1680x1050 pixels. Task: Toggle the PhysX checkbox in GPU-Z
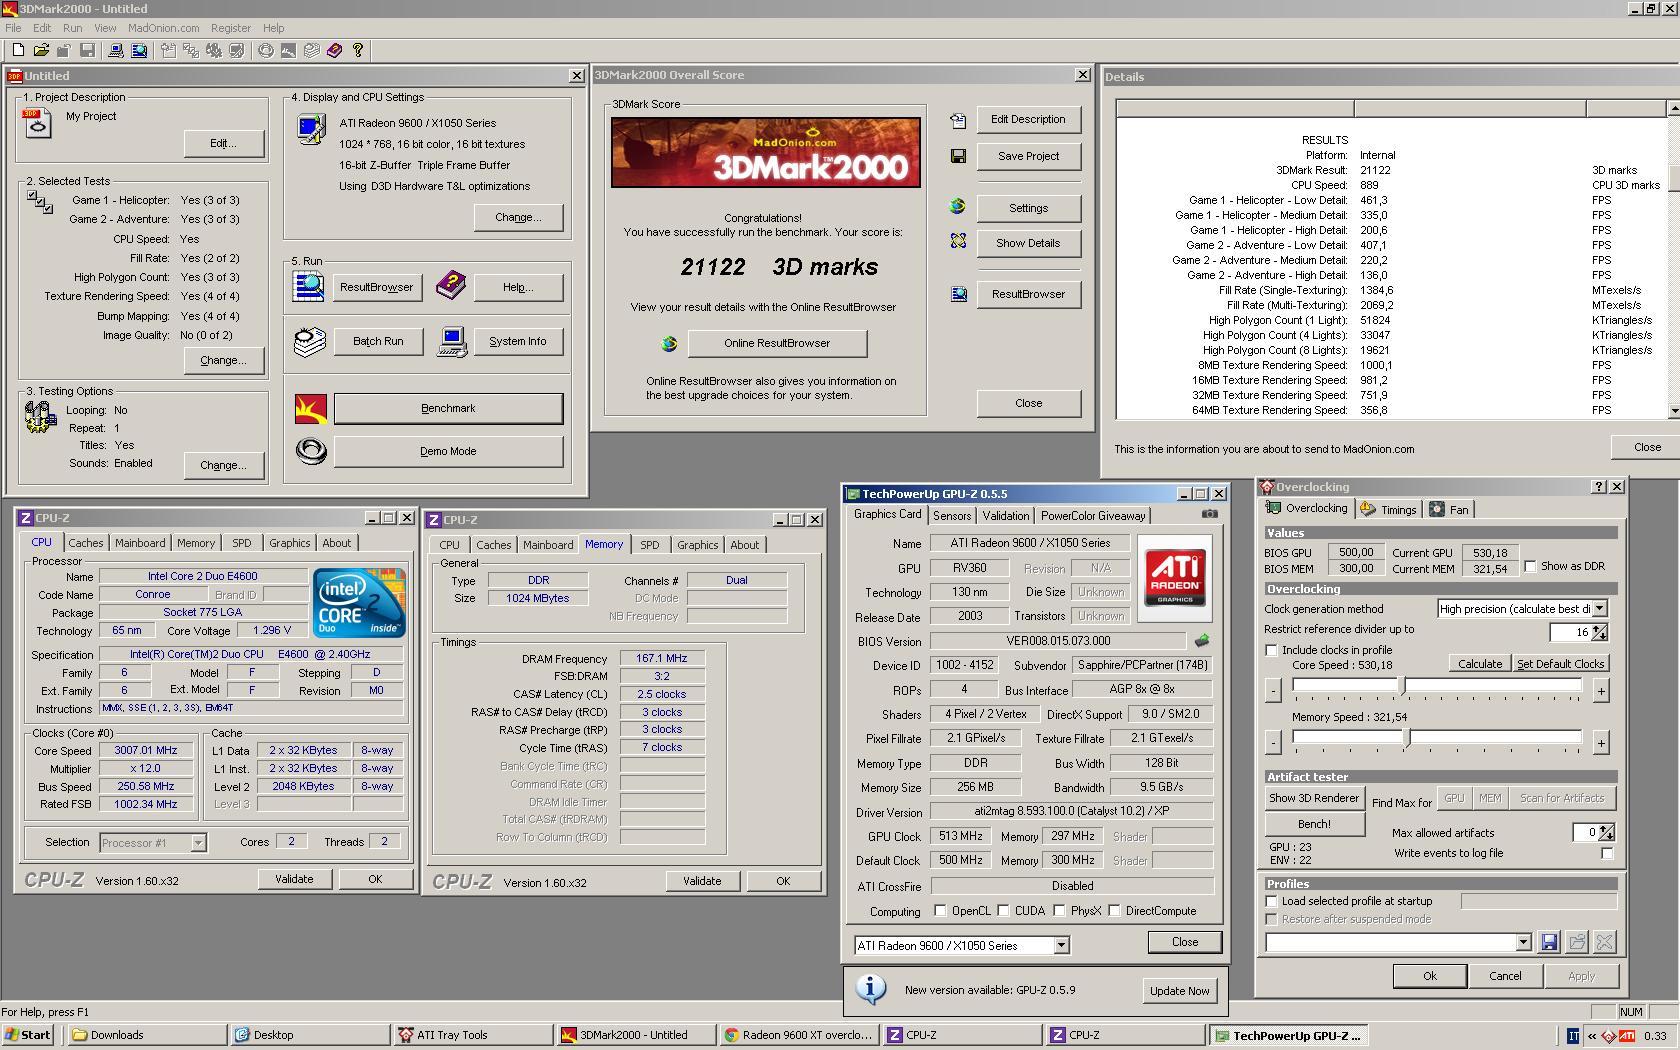tap(1059, 911)
